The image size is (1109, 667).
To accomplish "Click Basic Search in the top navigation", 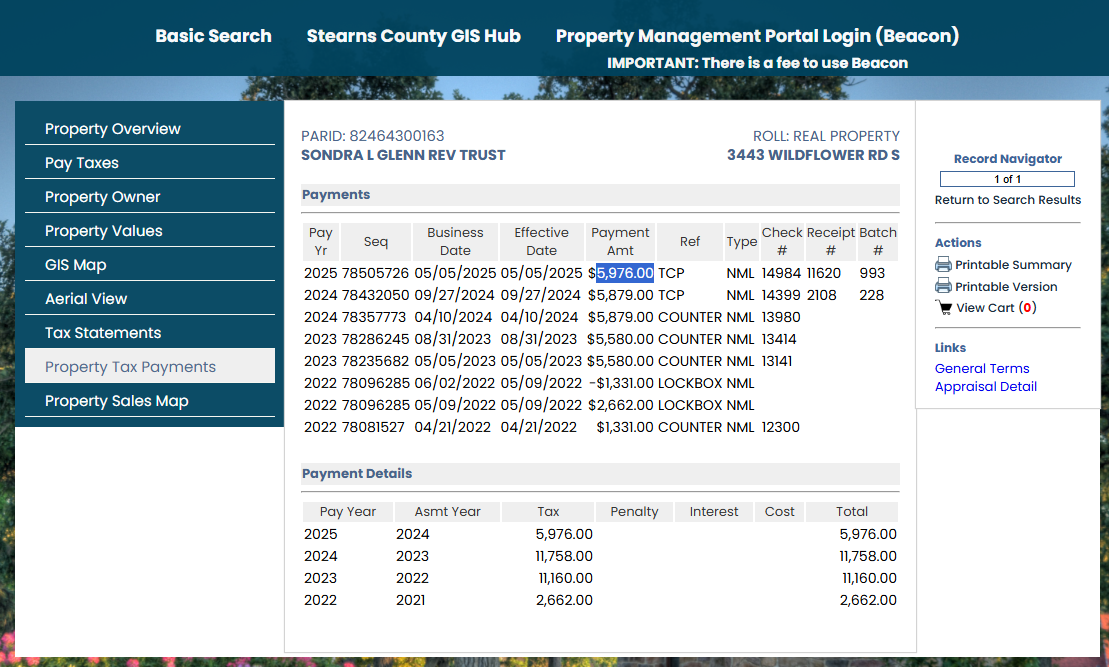I will click(213, 36).
